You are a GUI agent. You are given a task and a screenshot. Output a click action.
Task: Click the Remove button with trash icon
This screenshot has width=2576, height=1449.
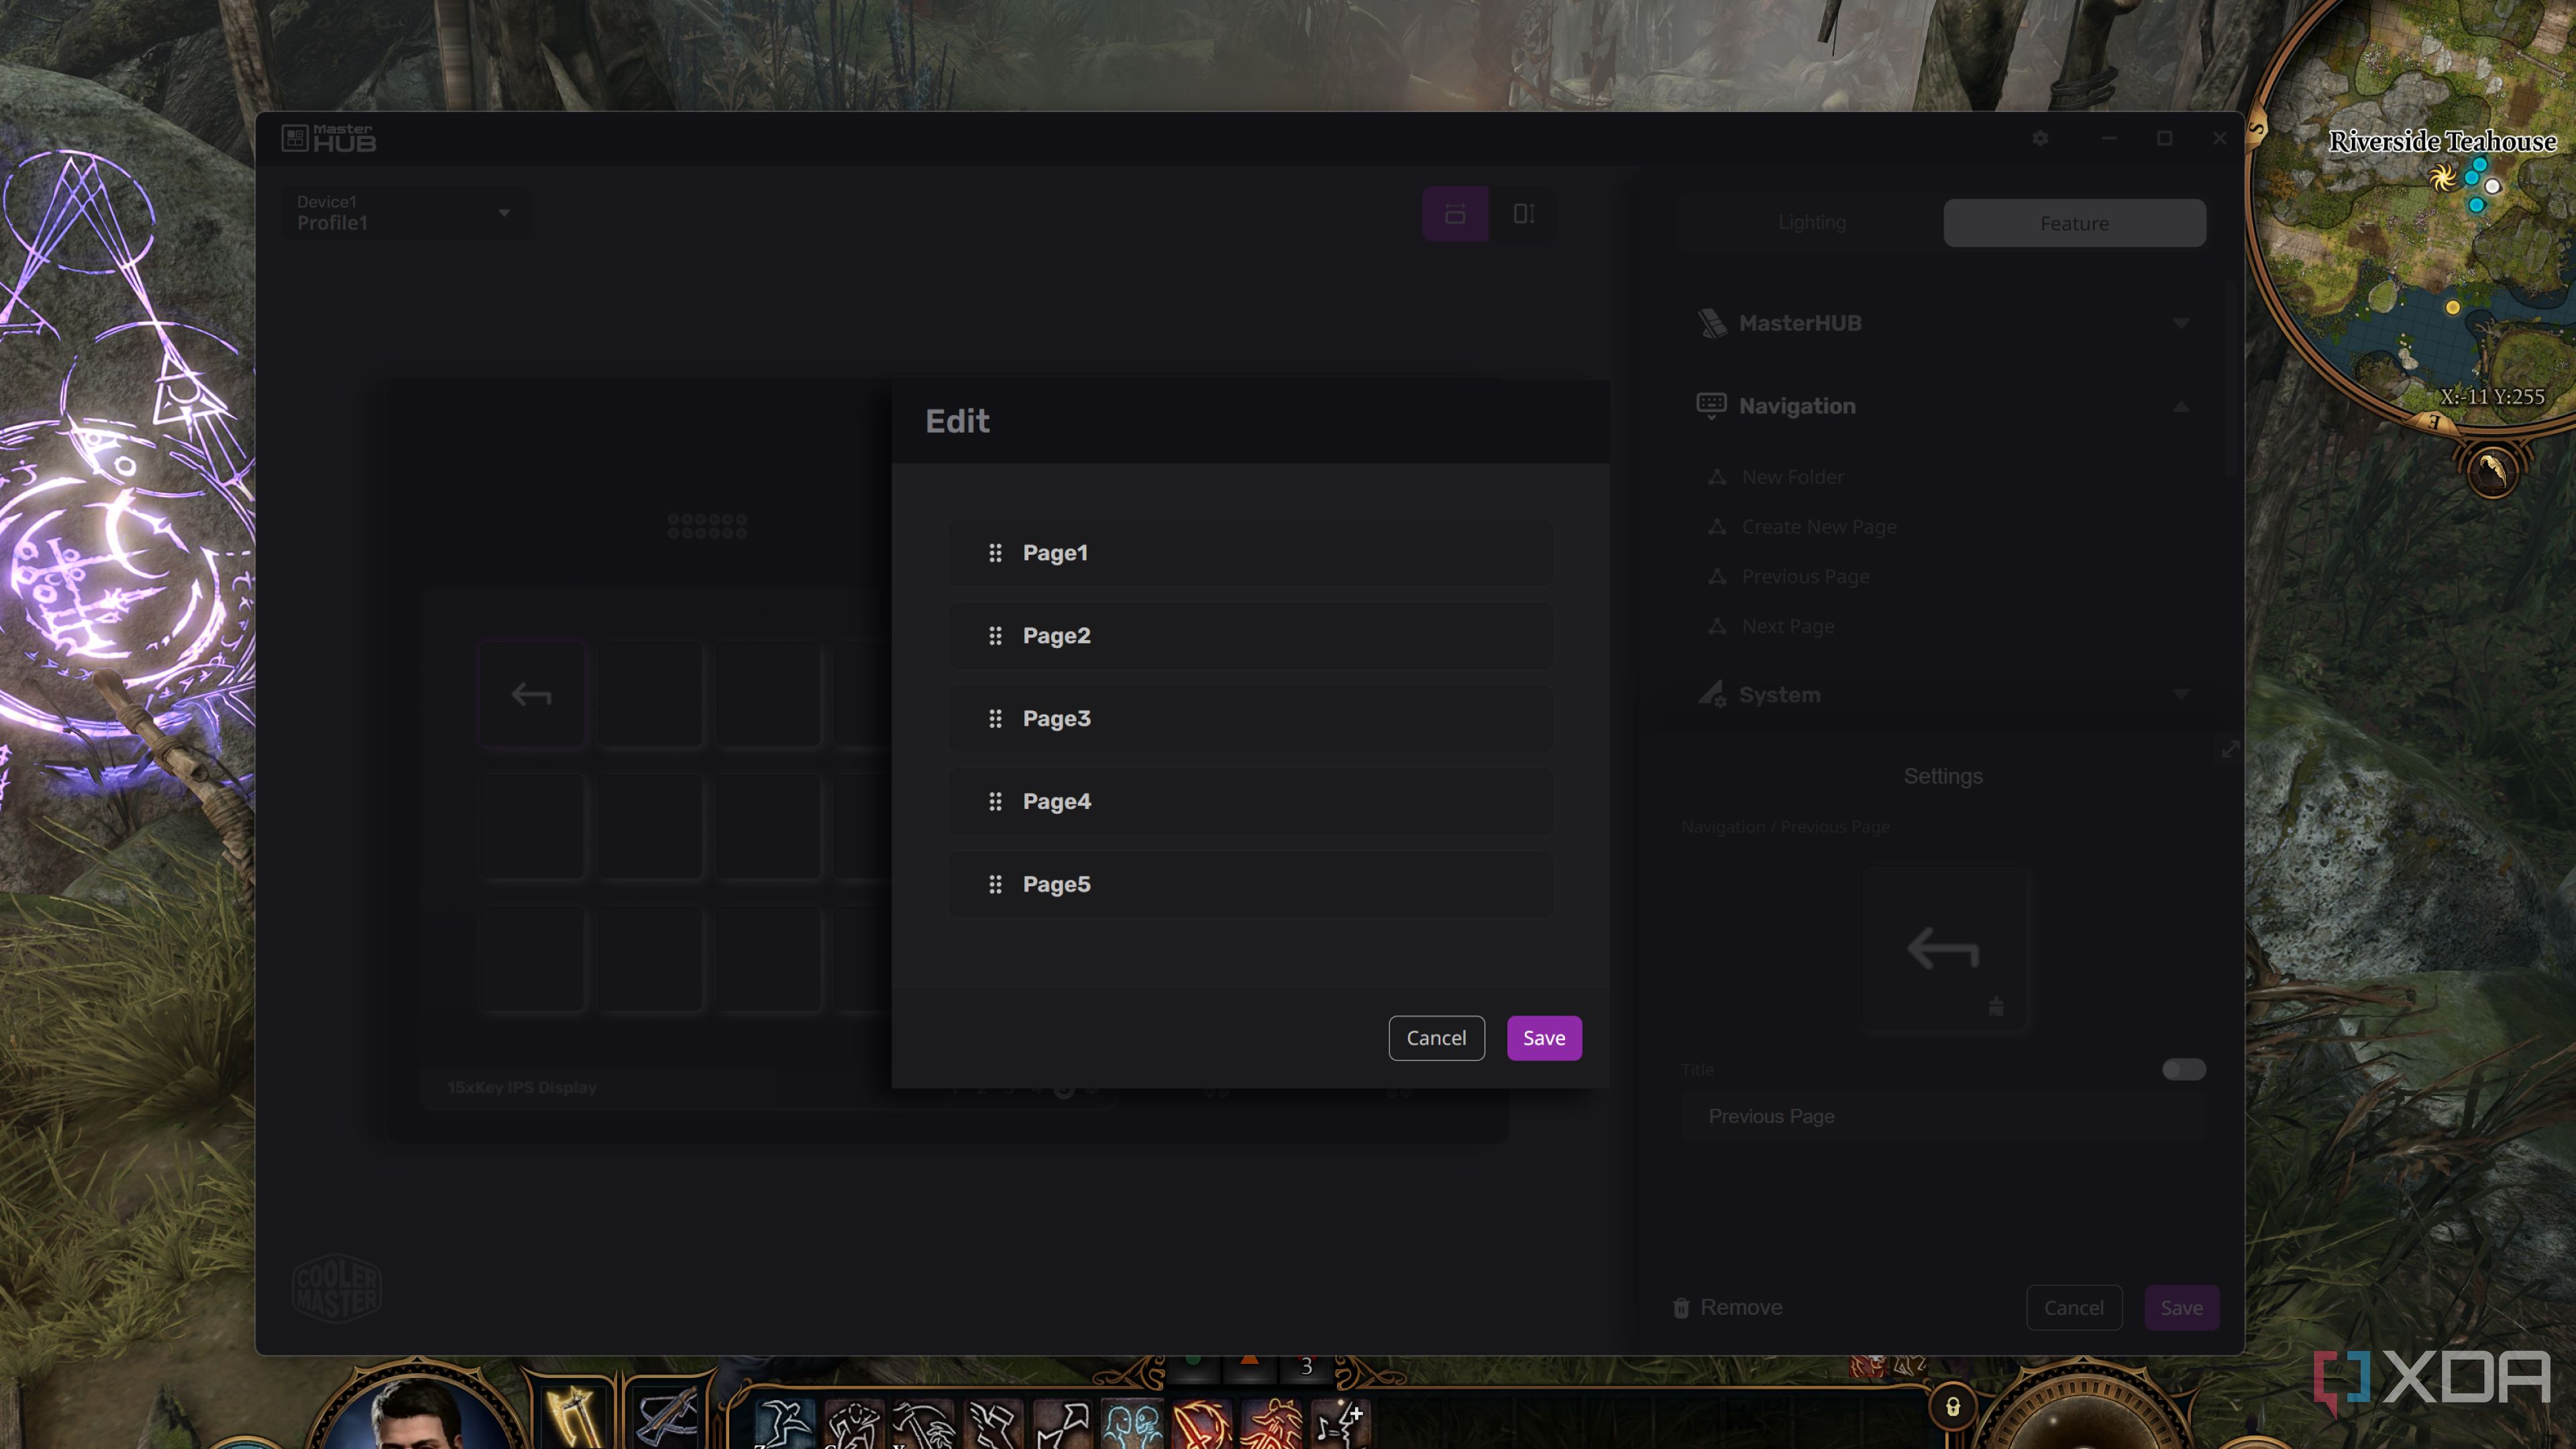[x=1727, y=1307]
